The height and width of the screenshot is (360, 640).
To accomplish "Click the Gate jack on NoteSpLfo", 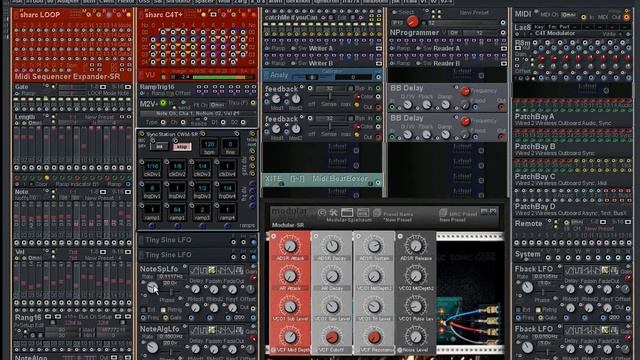I will pyautogui.click(x=165, y=318).
